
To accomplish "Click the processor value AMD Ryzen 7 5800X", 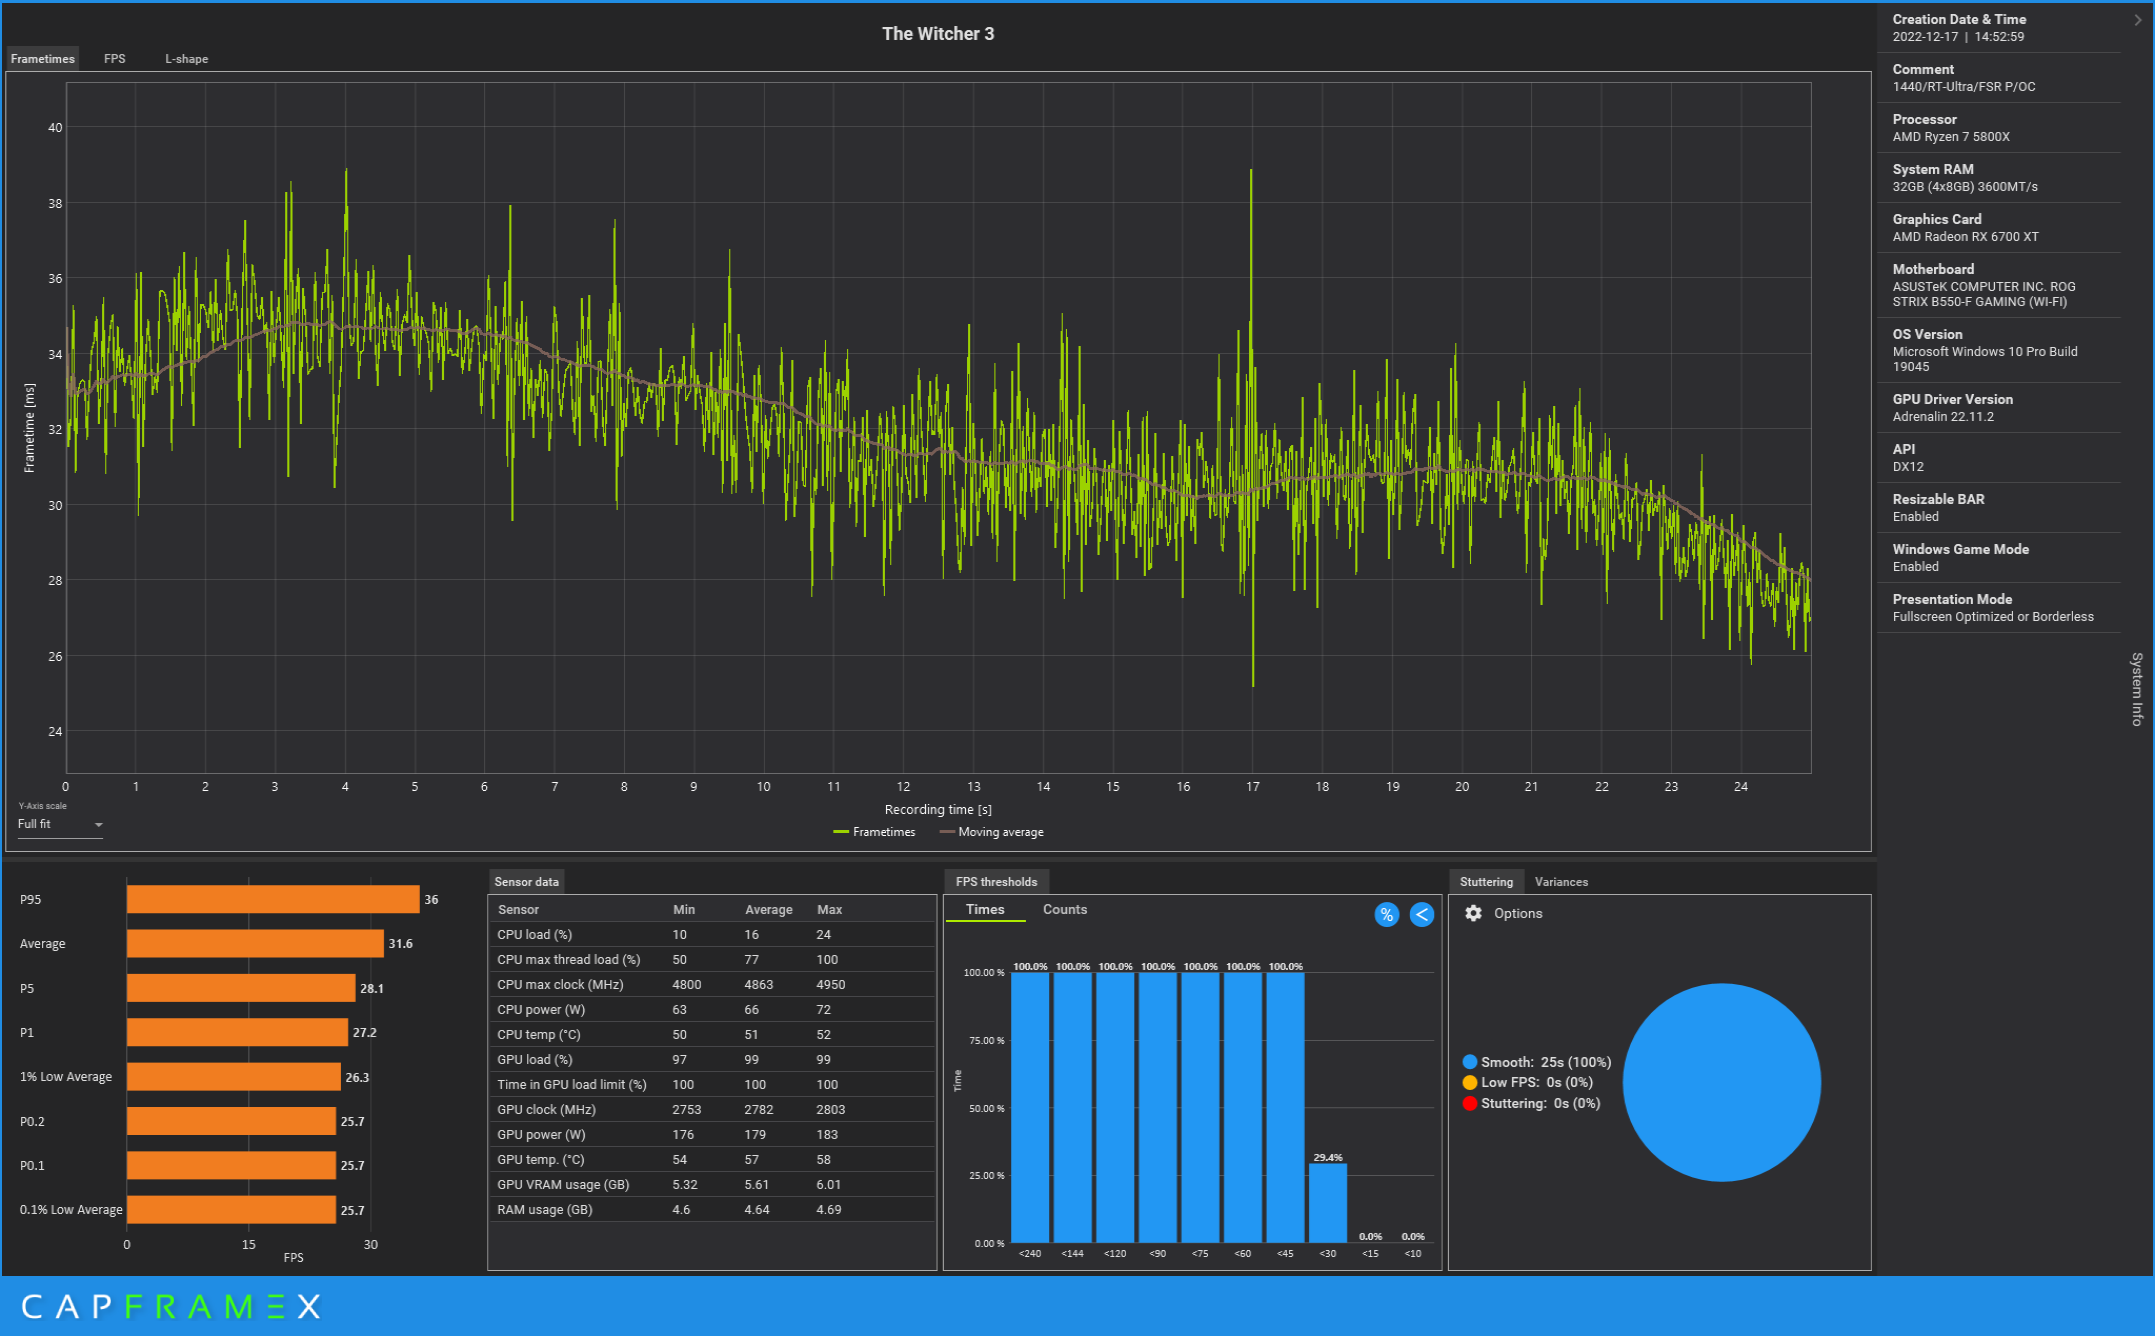I will click(x=1950, y=137).
